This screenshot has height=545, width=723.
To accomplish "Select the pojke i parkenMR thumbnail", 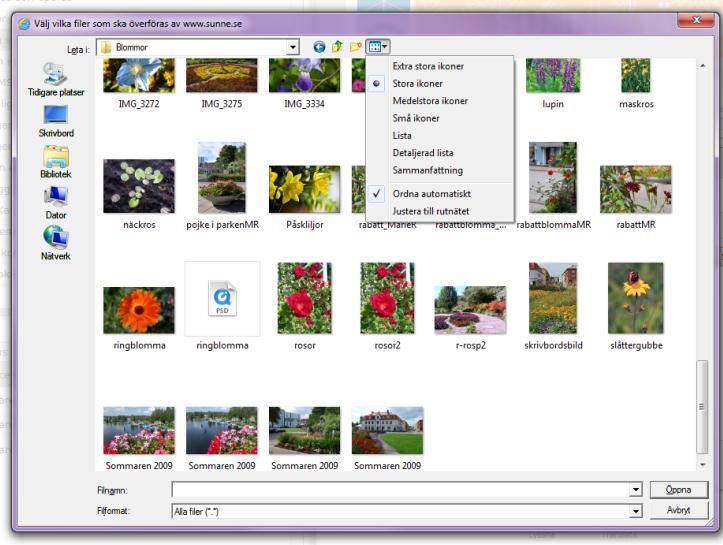I will [222, 178].
